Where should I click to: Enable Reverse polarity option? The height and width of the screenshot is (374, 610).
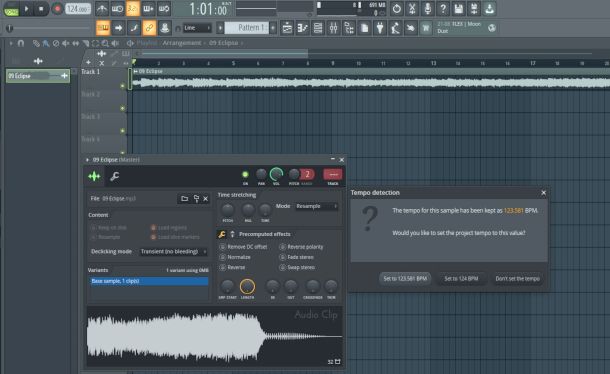pyautogui.click(x=301, y=247)
